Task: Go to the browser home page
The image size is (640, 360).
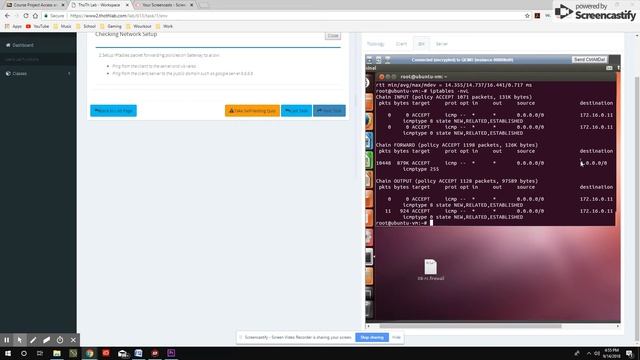Action: pos(35,16)
